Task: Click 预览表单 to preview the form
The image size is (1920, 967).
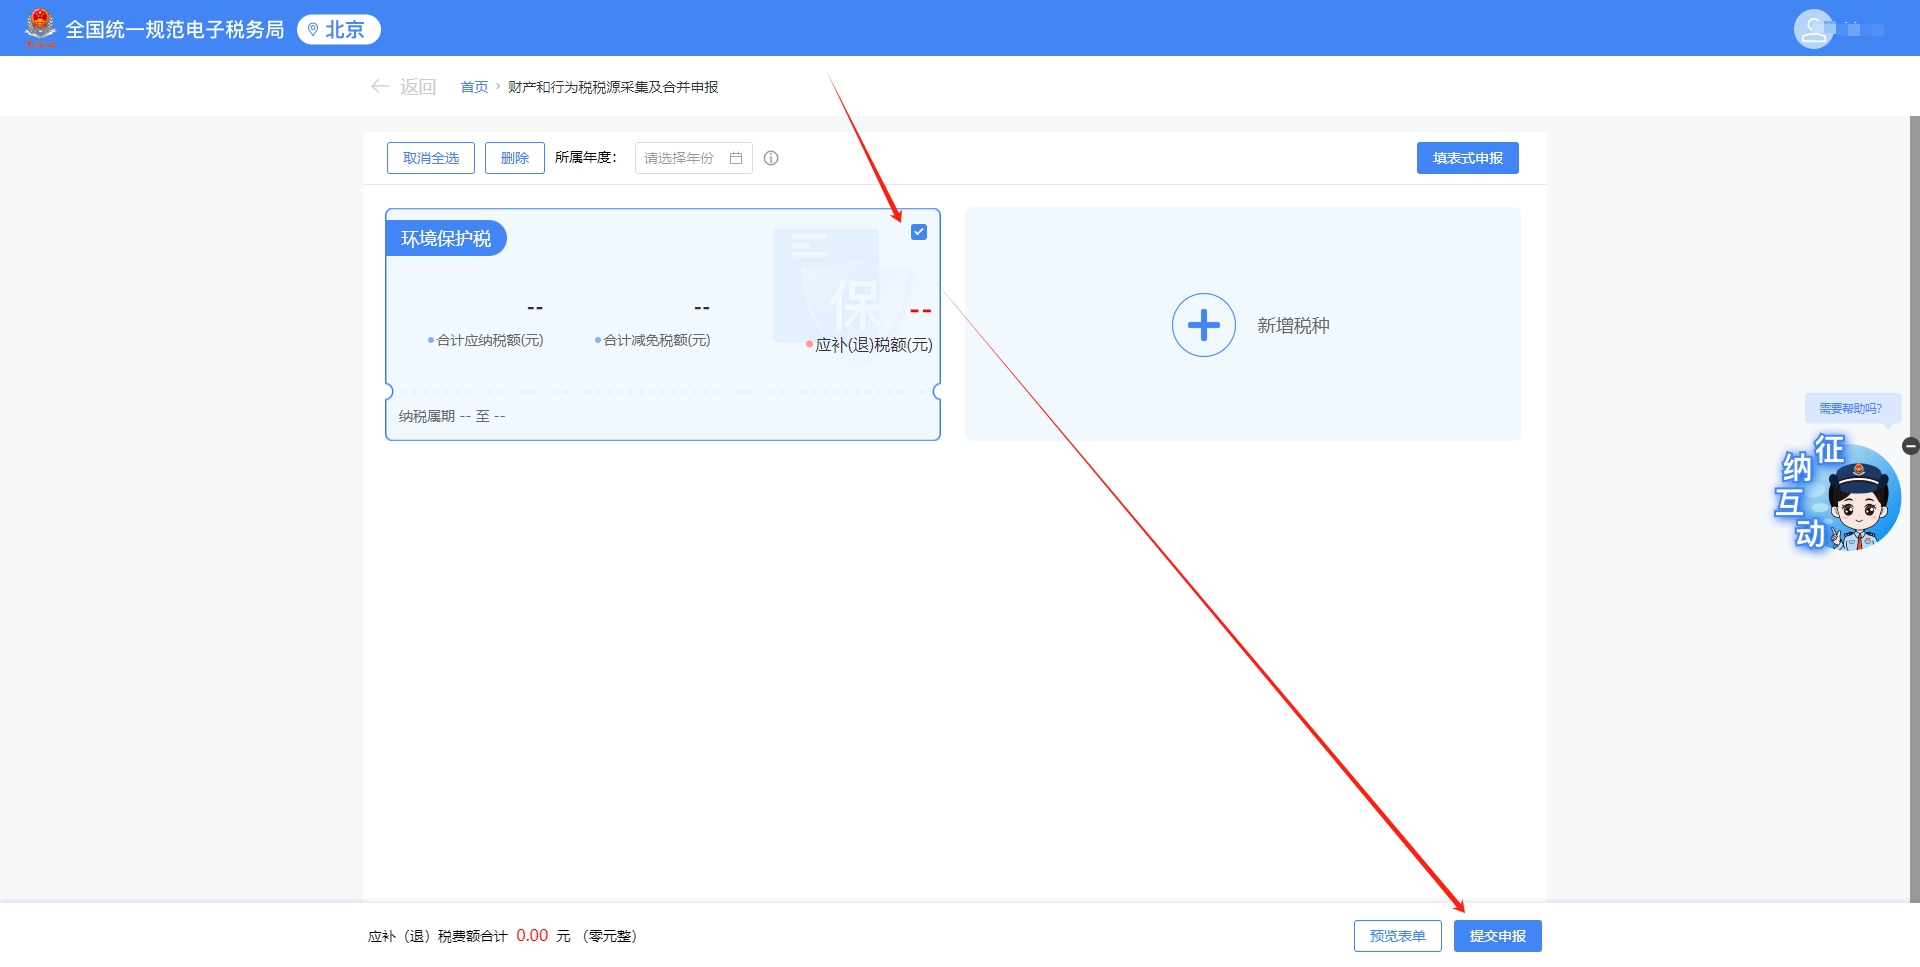Action: click(1397, 935)
